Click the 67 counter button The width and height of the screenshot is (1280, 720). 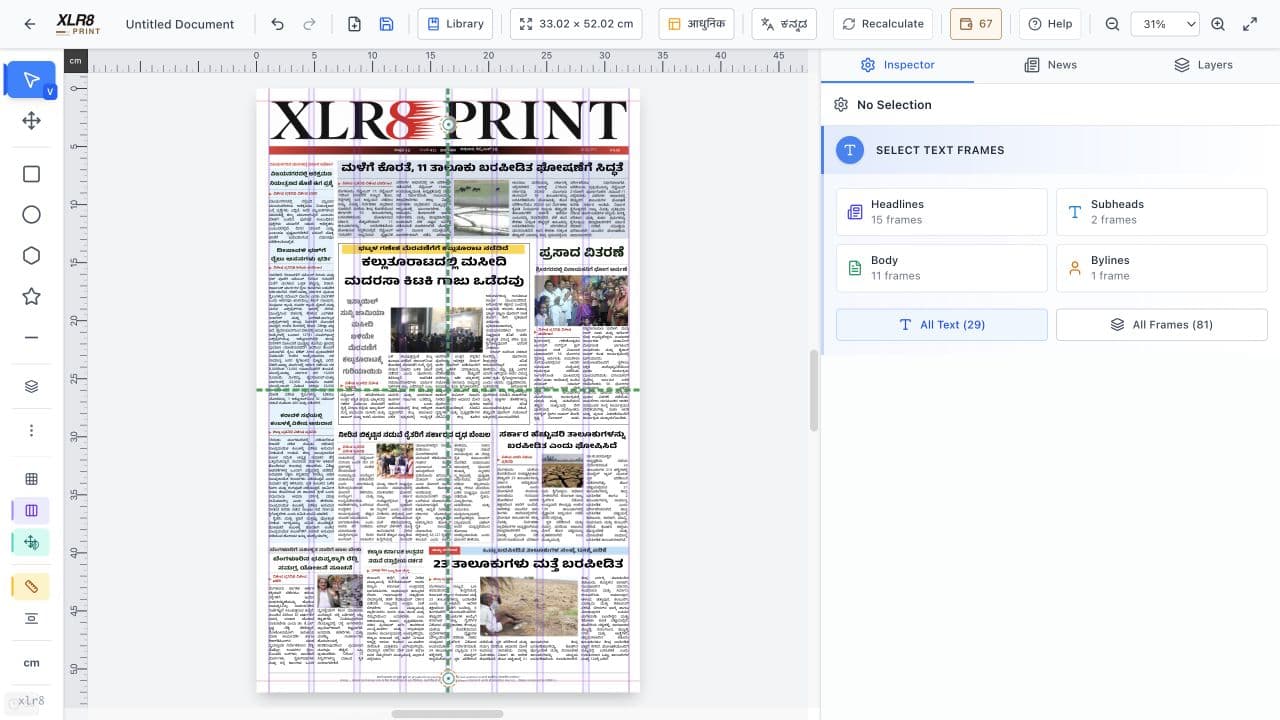976,24
